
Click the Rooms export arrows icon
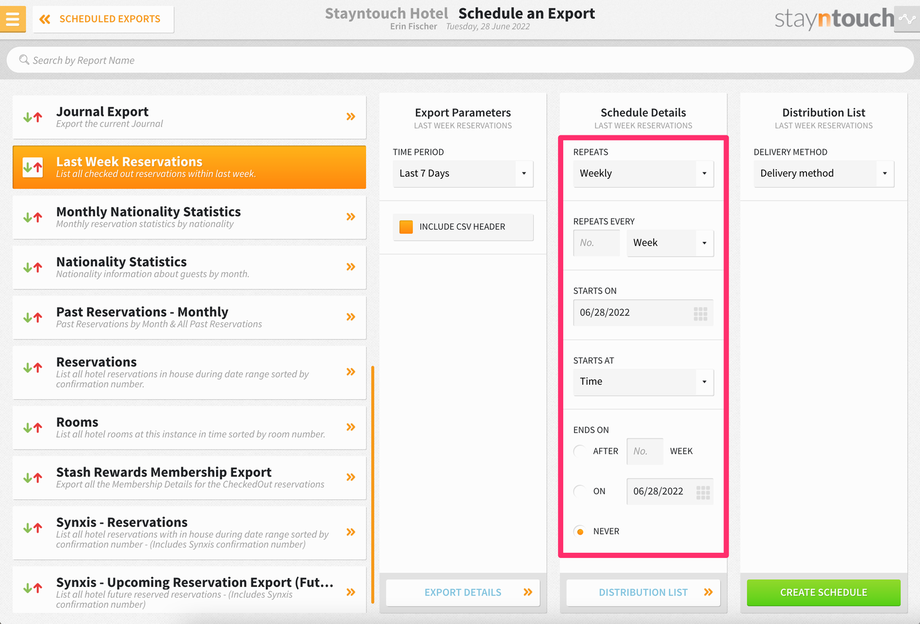(x=33, y=428)
